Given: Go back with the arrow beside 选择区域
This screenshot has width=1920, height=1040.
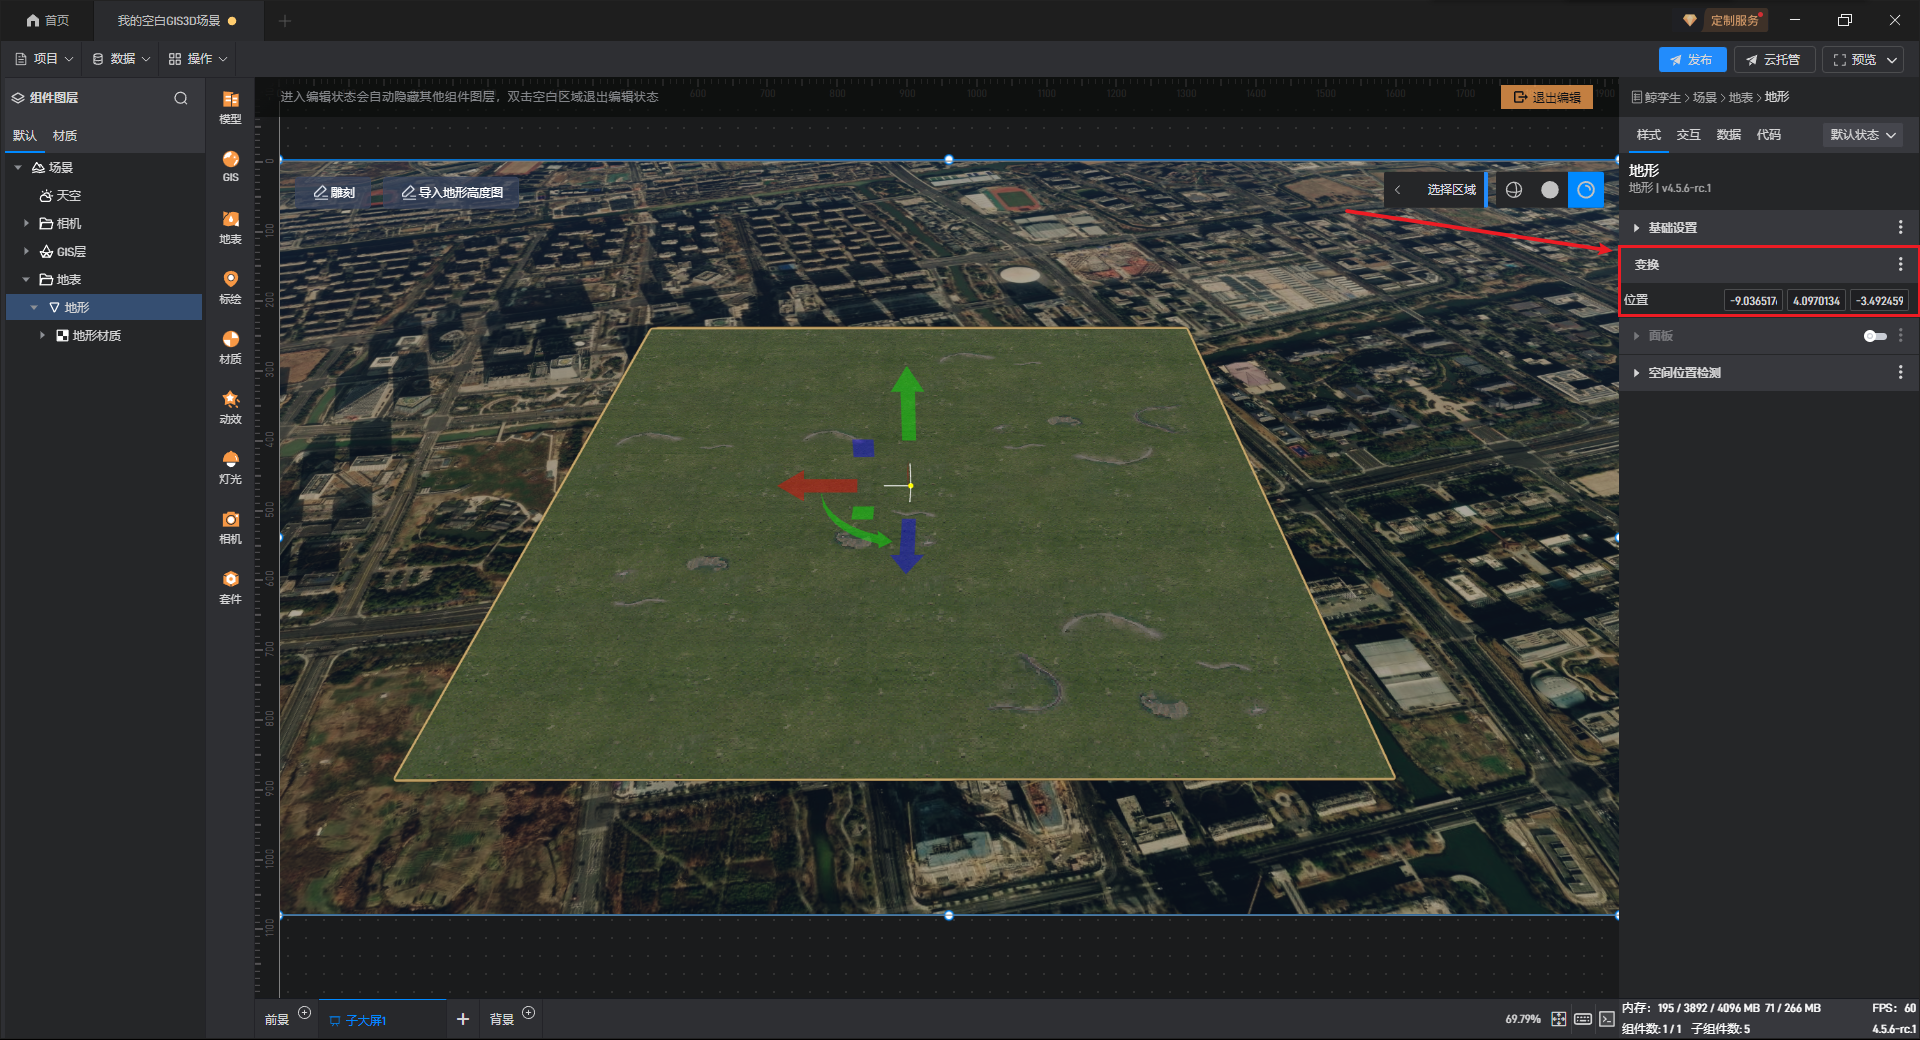Looking at the screenshot, I should pyautogui.click(x=1397, y=190).
